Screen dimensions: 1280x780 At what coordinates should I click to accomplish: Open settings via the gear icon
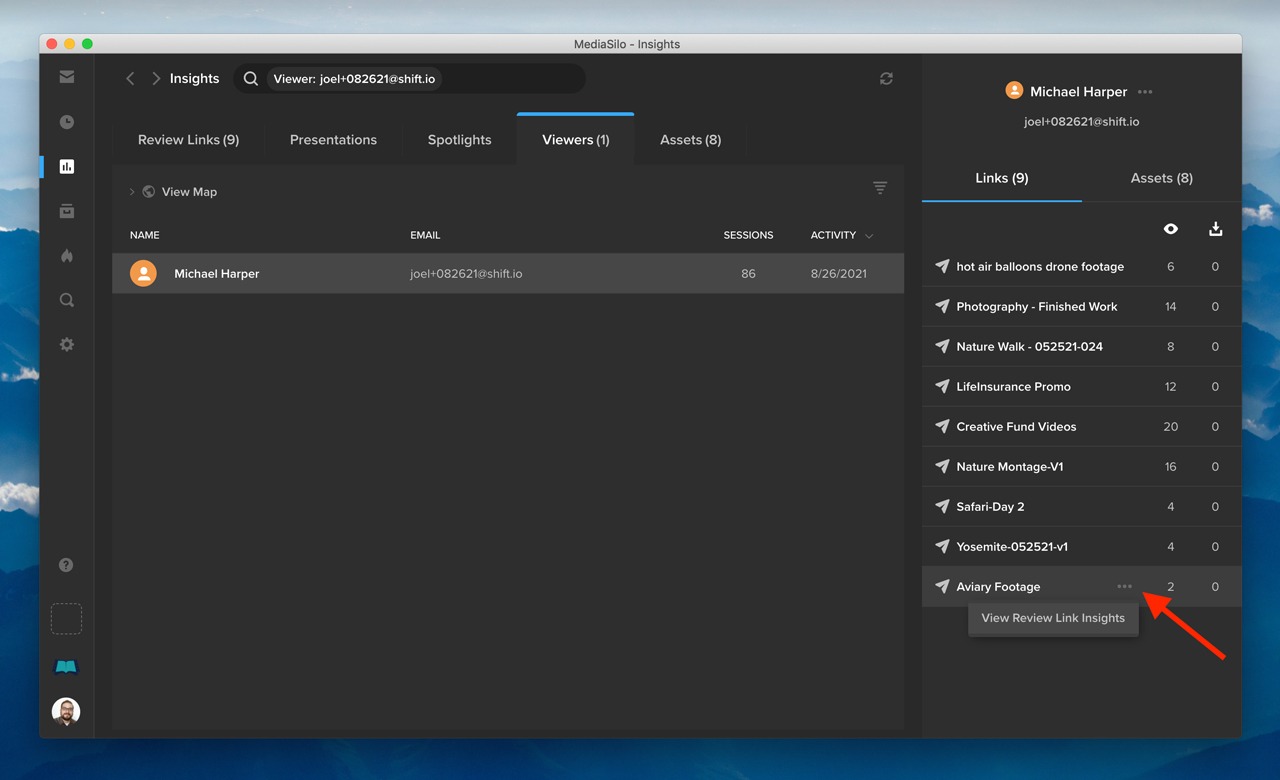tap(66, 344)
